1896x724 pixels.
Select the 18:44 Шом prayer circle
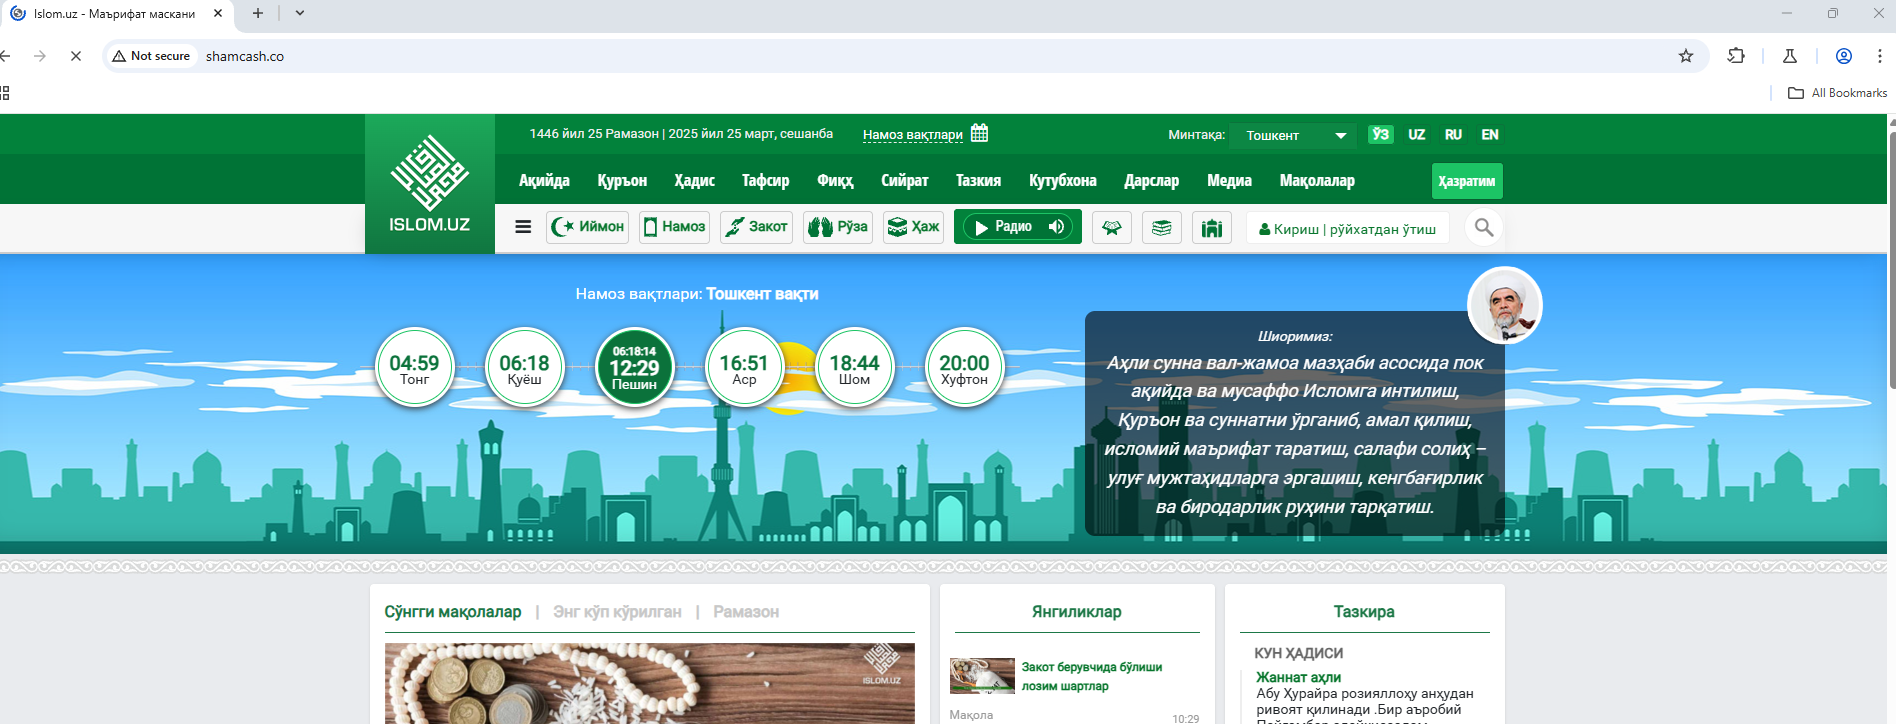click(x=854, y=367)
